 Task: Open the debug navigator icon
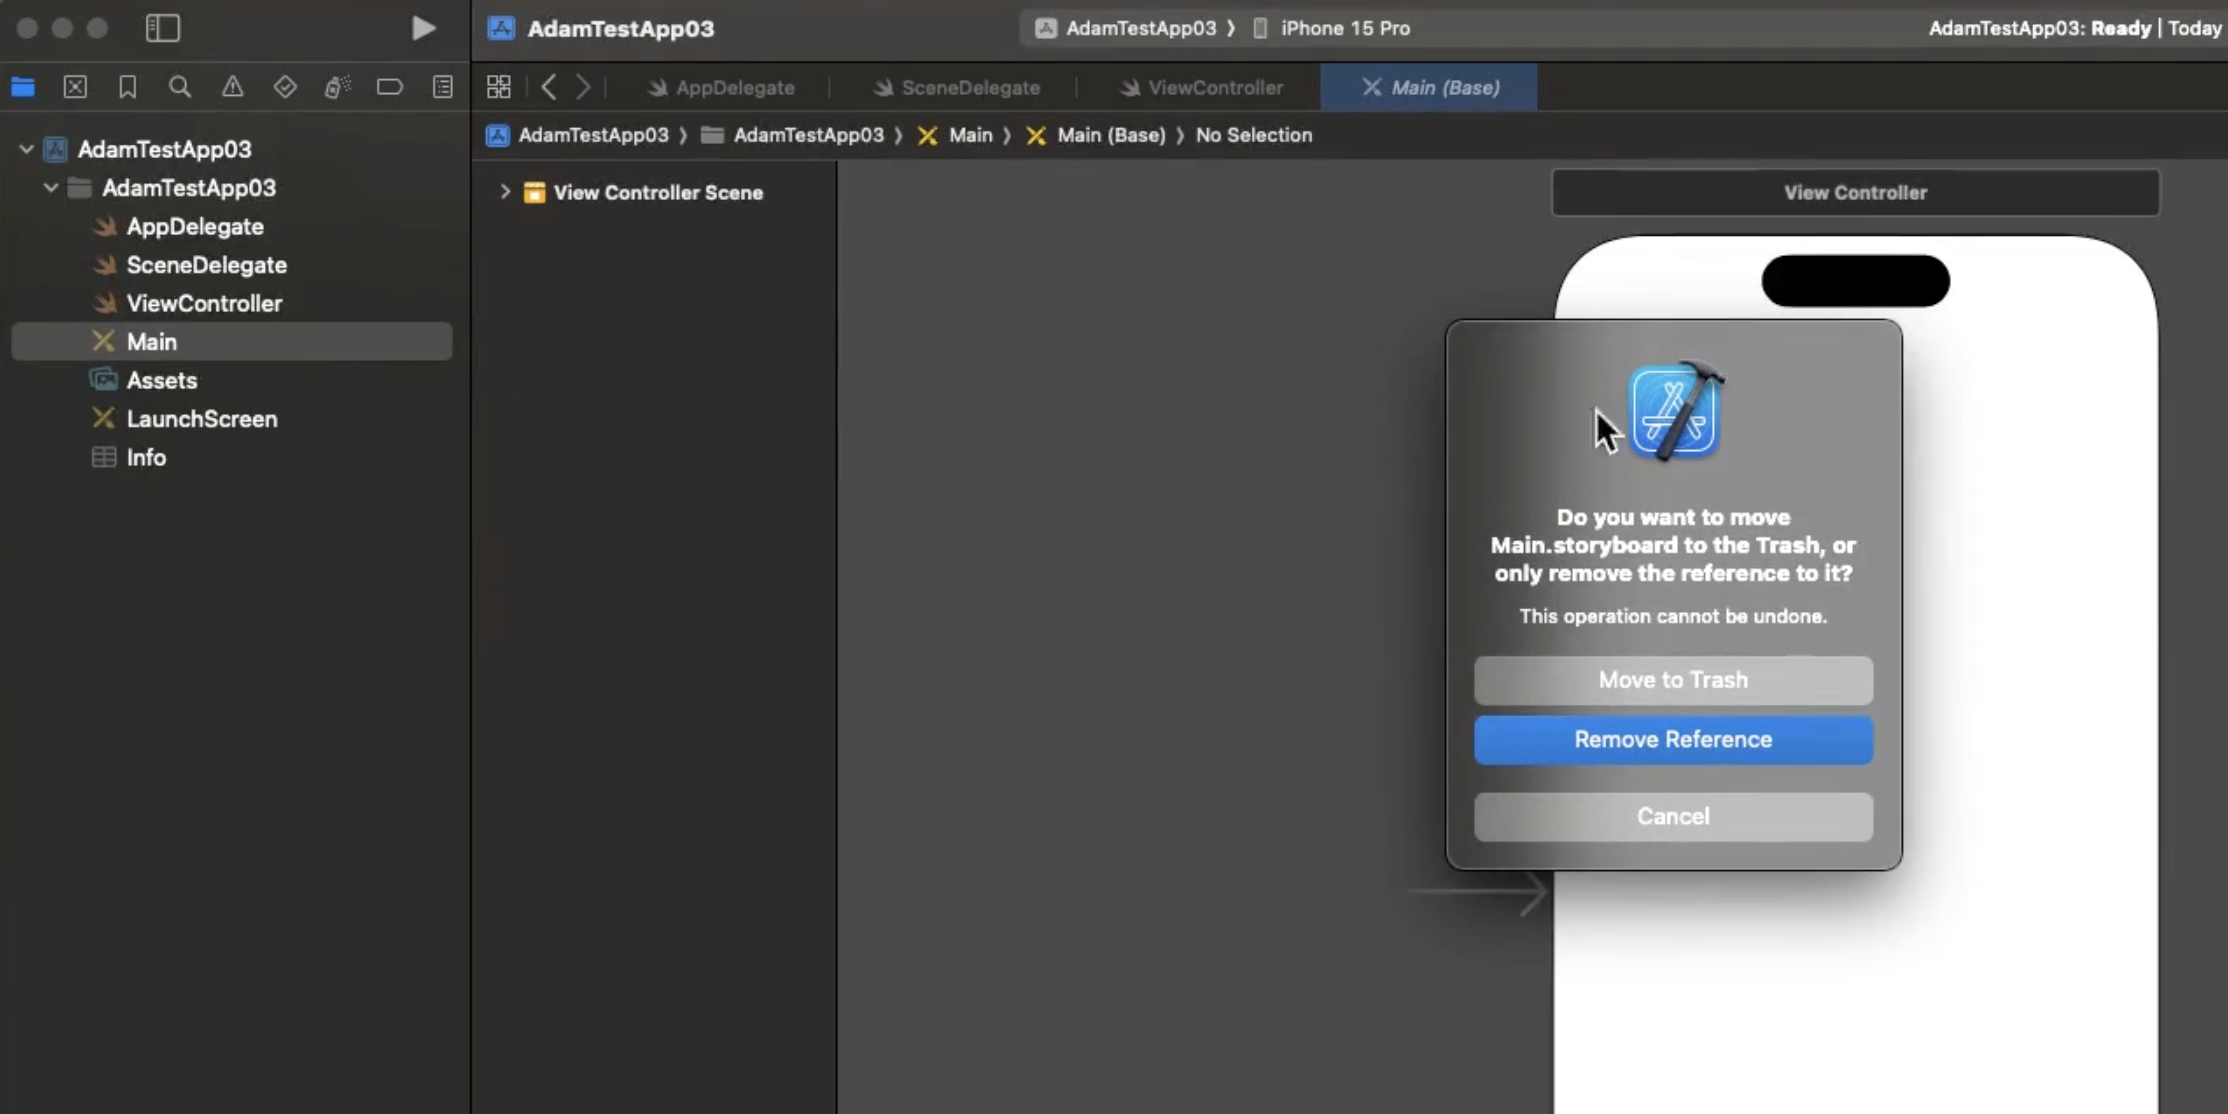[337, 87]
